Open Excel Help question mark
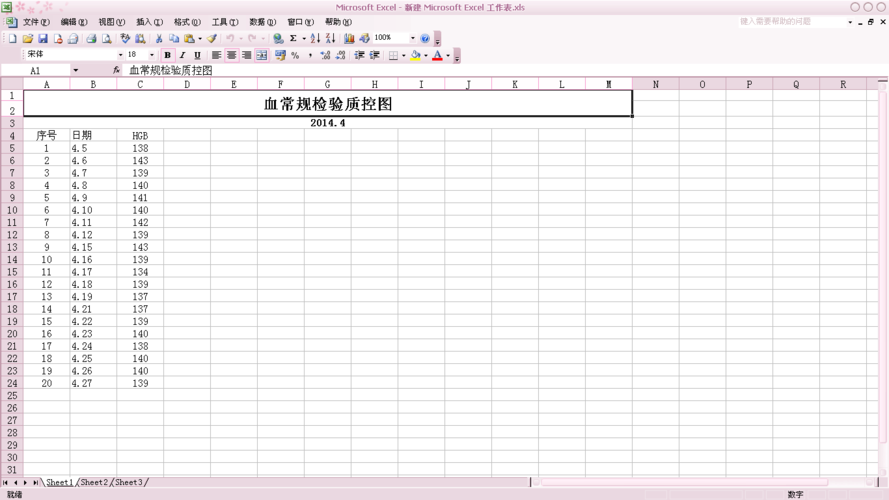The width and height of the screenshot is (889, 500). click(x=425, y=39)
